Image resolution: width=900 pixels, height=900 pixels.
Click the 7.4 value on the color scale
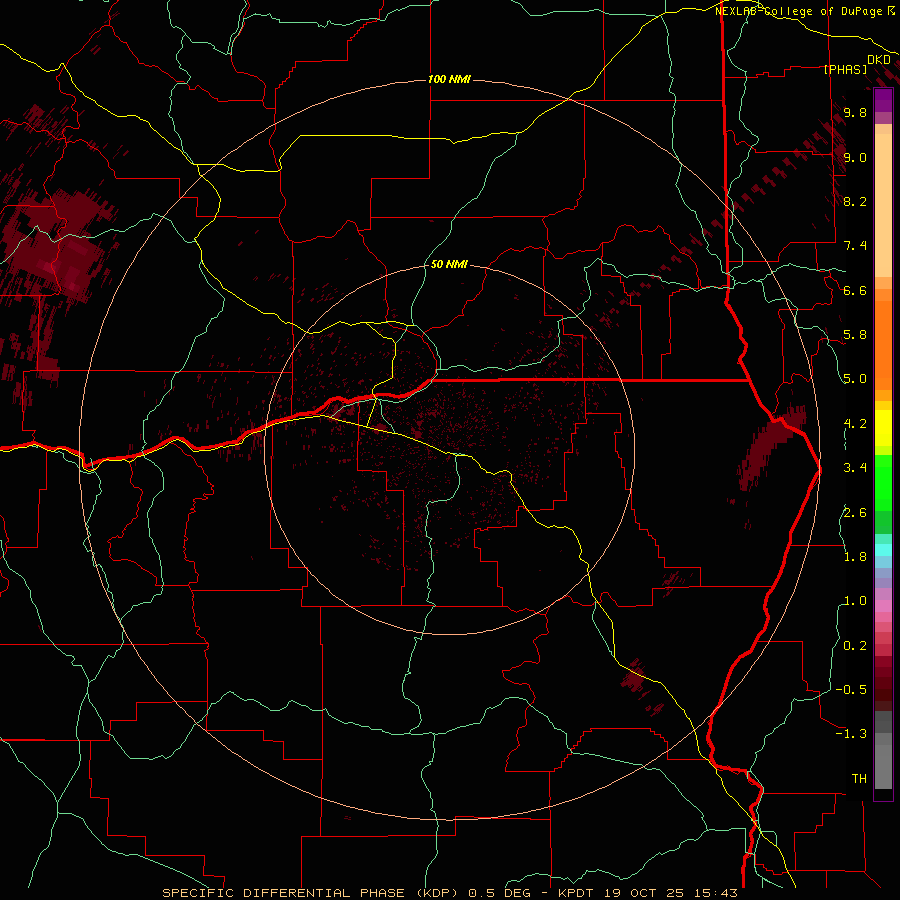tap(855, 246)
